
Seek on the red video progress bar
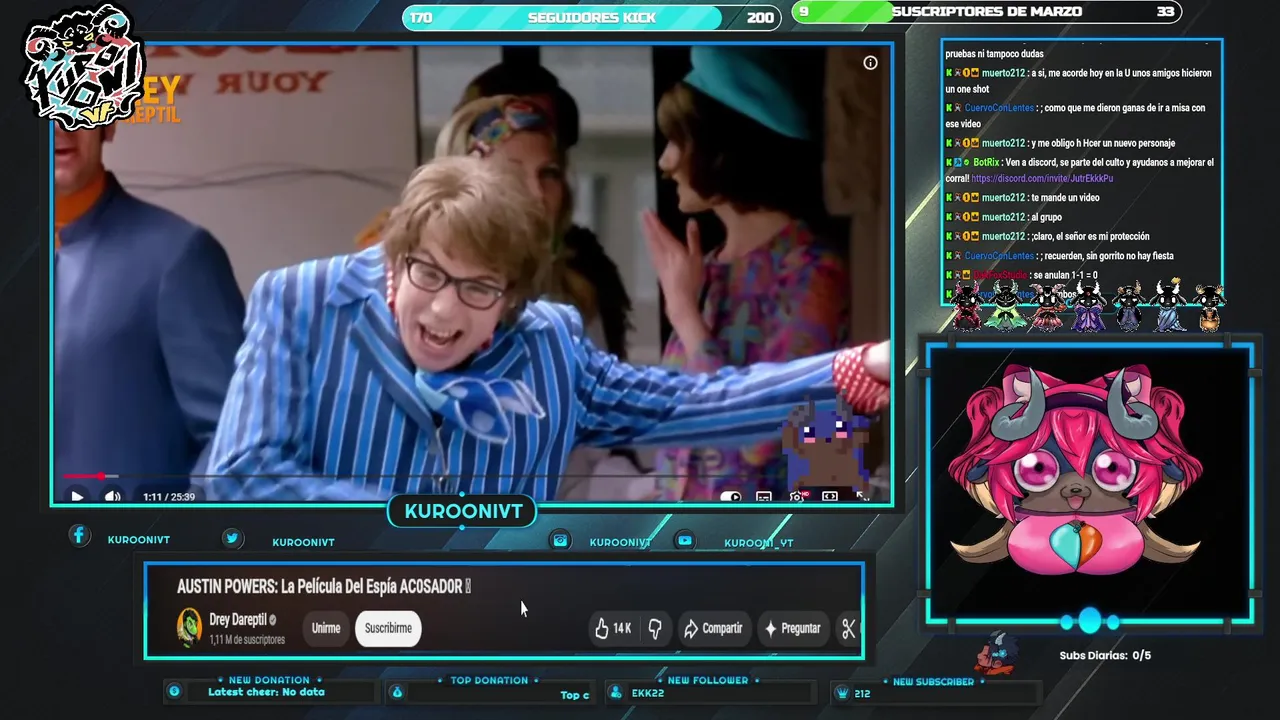click(470, 476)
